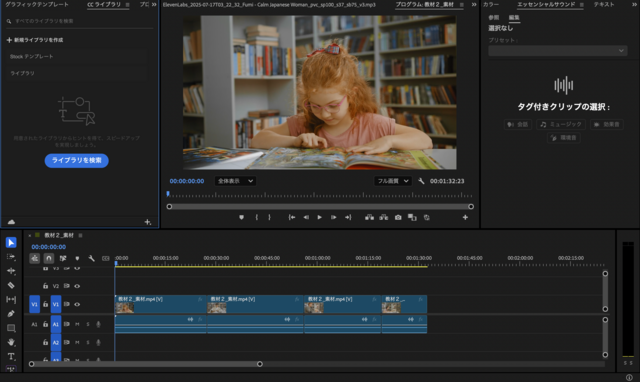Mute audio track A2
Viewport: 640px width, 382px height.
(x=77, y=342)
